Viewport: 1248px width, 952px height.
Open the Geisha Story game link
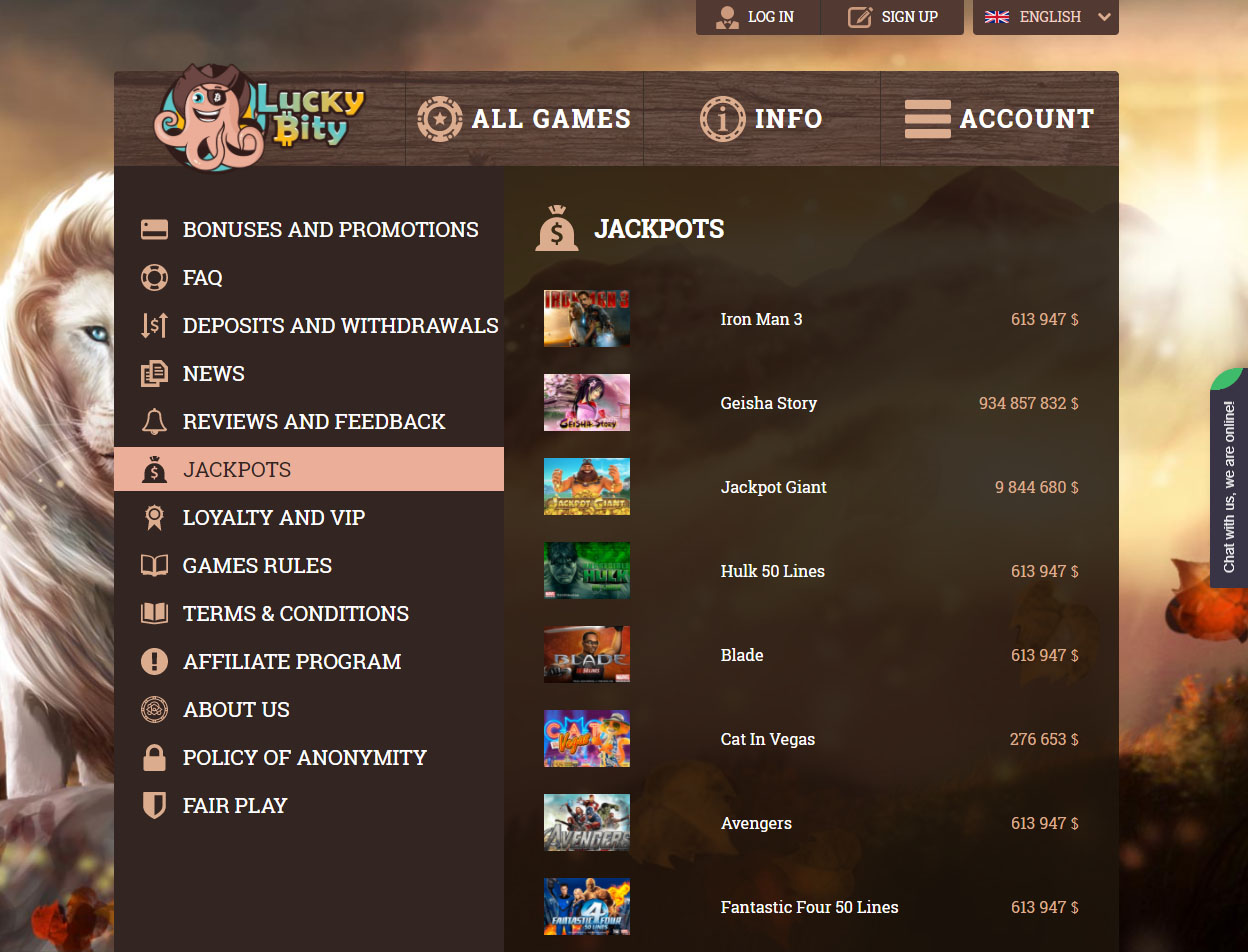(769, 403)
